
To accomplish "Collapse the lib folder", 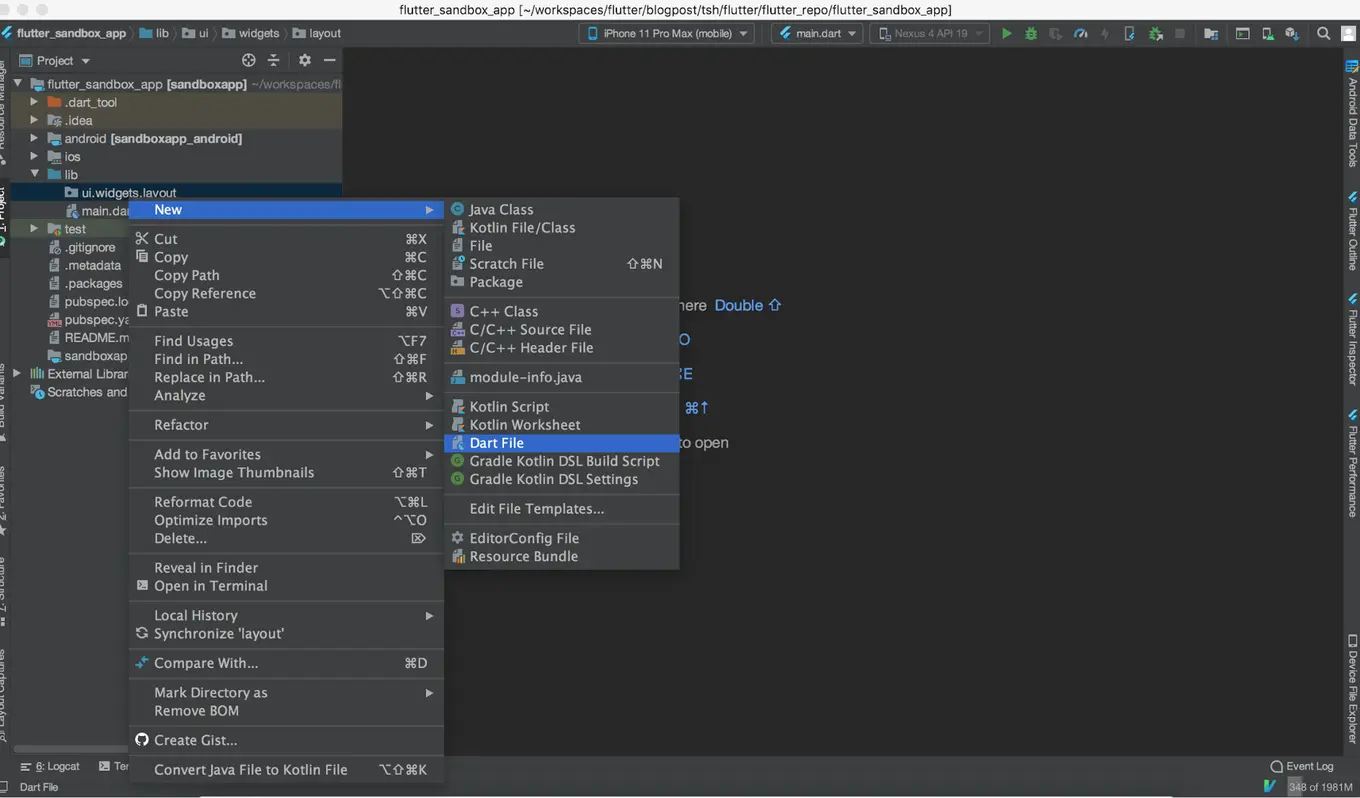I will click(x=35, y=175).
